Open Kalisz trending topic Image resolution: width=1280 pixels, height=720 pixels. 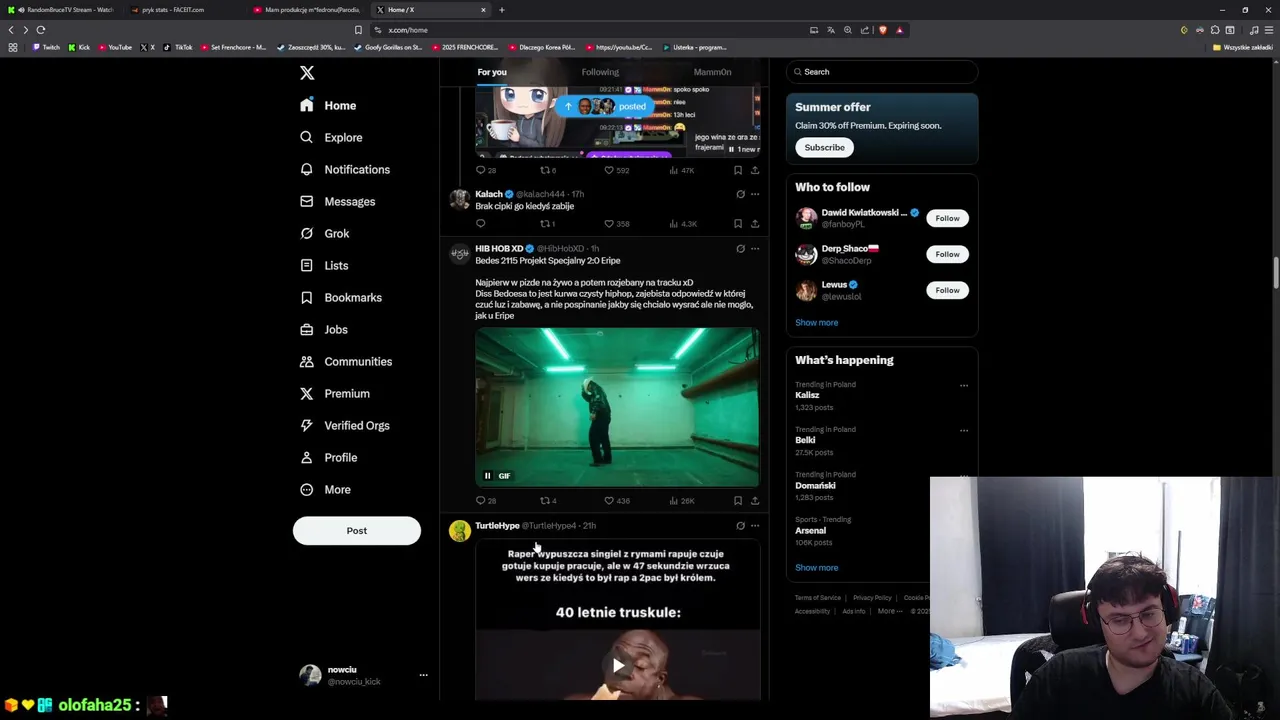(x=807, y=395)
